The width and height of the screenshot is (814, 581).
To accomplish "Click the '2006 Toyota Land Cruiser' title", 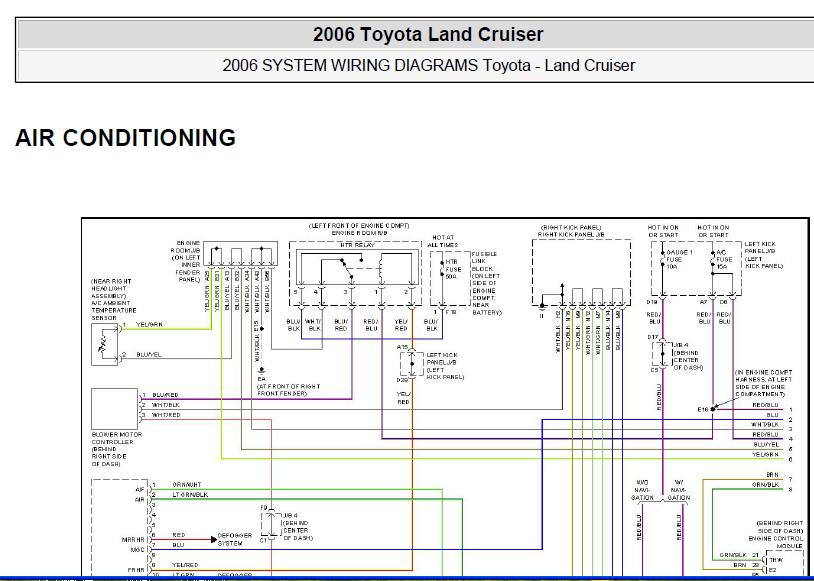I will point(428,34).
